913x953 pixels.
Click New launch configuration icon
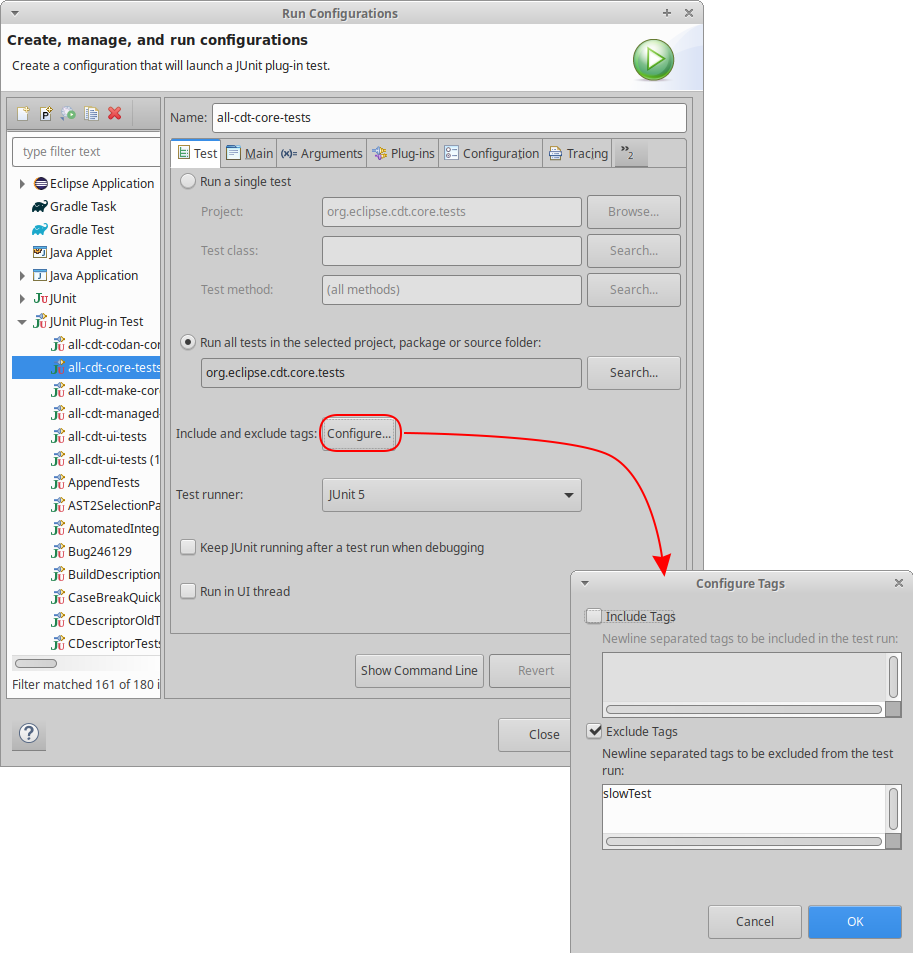click(x=23, y=114)
